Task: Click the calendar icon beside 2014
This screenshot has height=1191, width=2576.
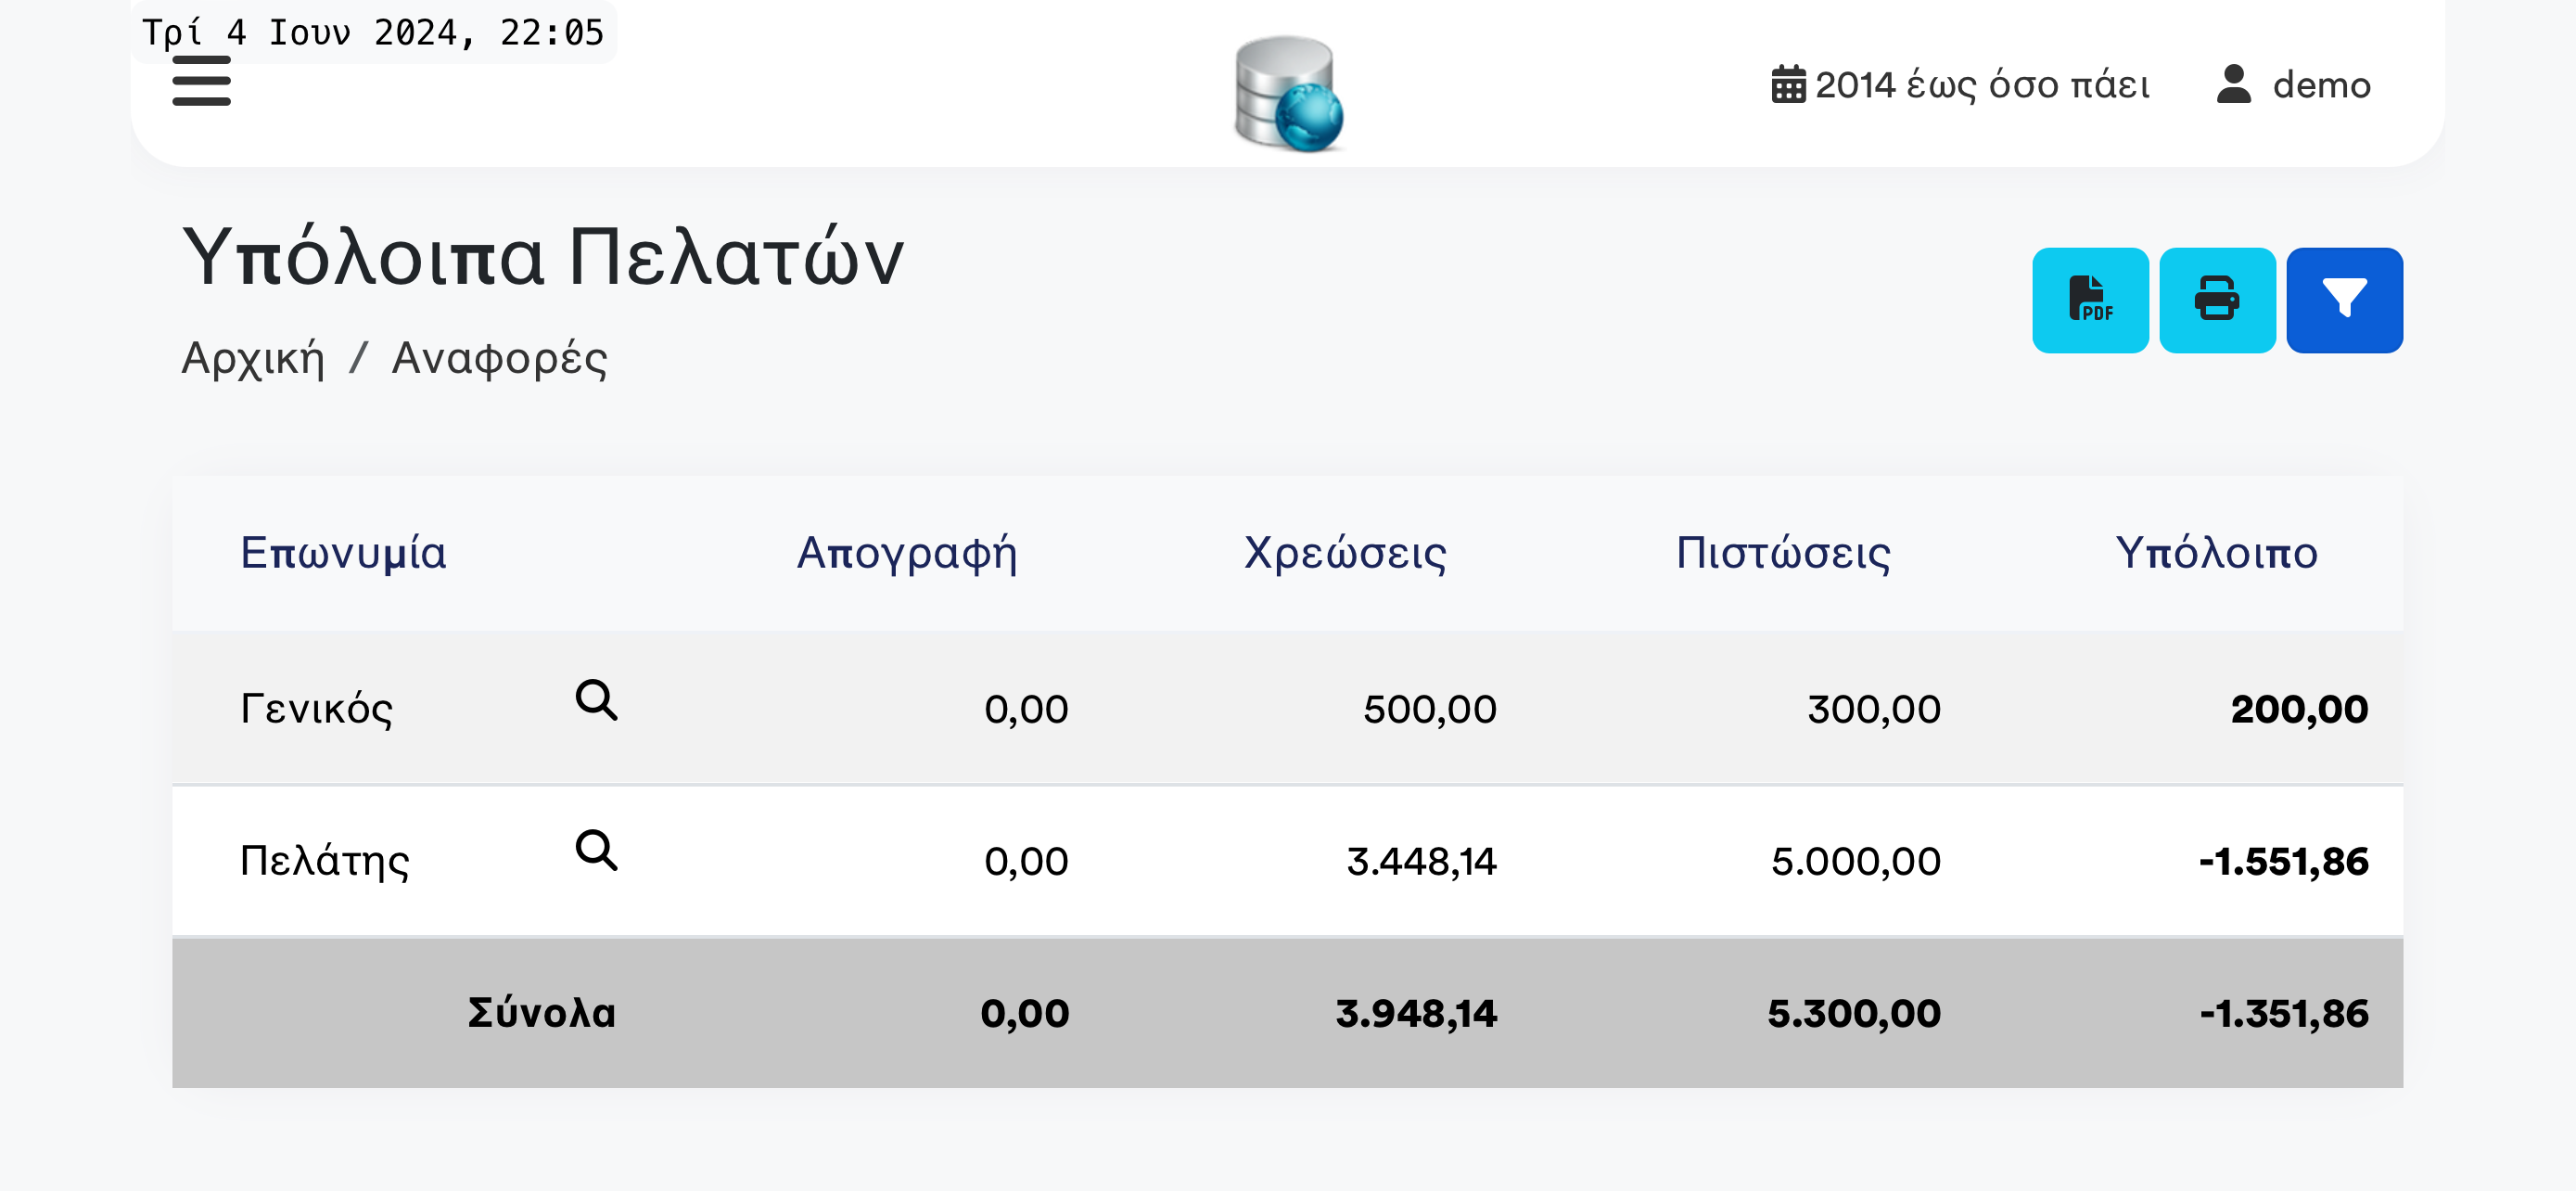Action: tap(1788, 85)
